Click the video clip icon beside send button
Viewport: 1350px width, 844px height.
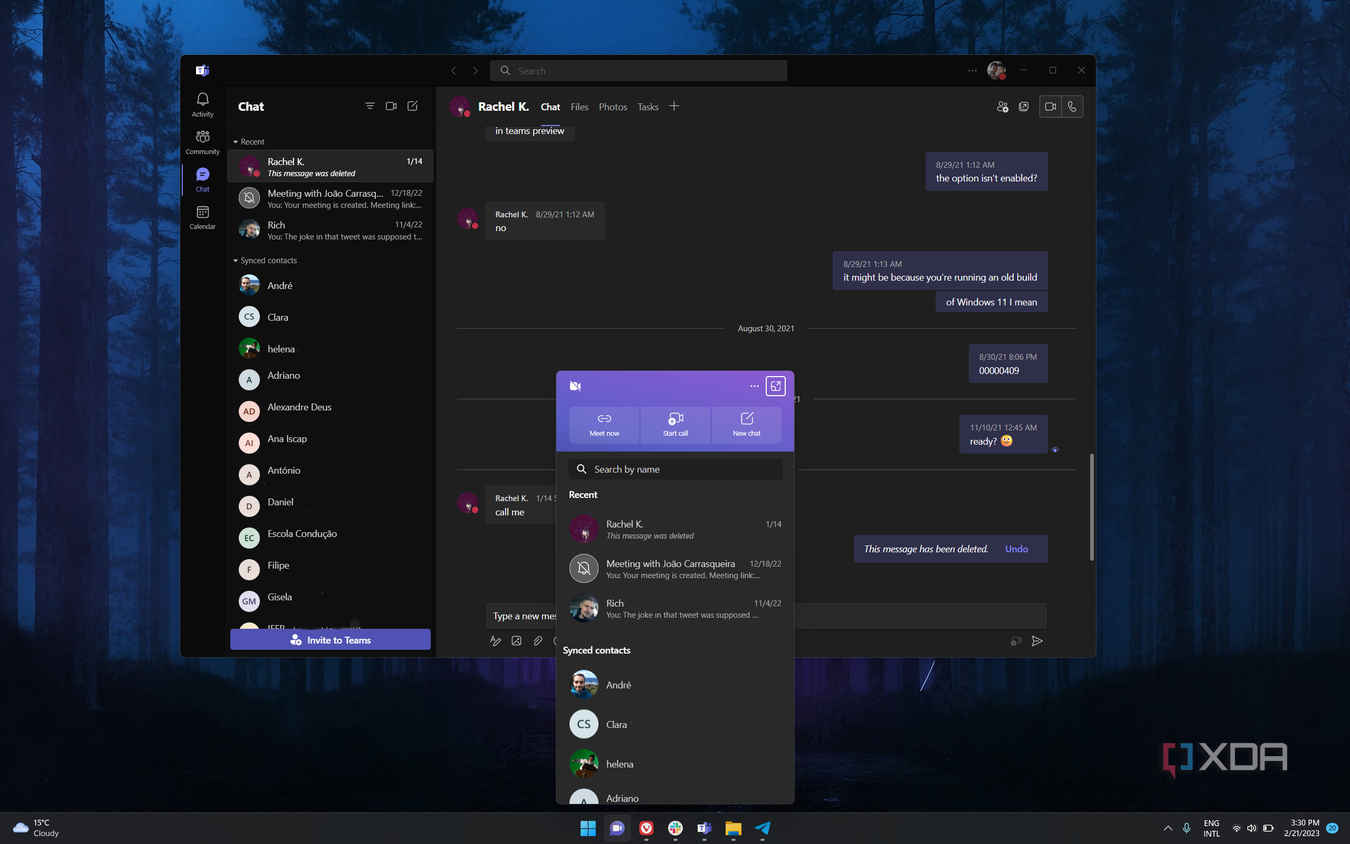1016,641
